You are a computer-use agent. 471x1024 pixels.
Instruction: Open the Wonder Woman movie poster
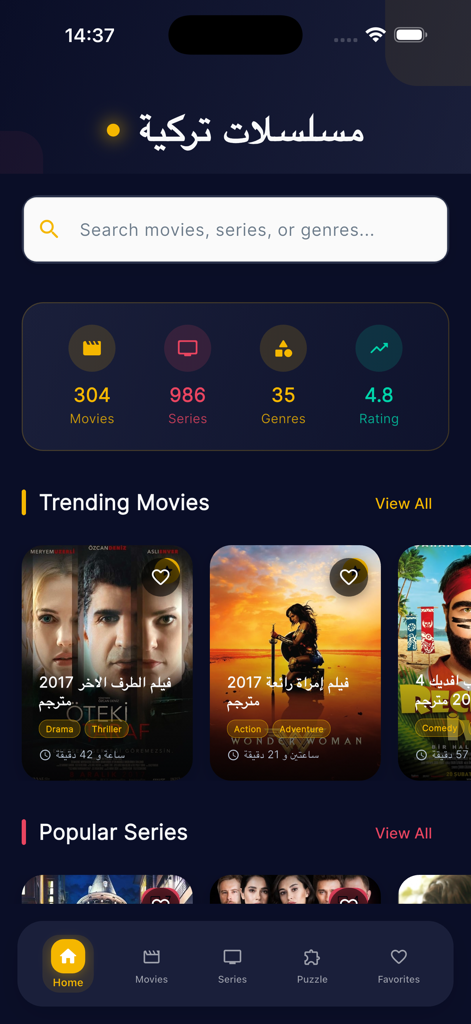pyautogui.click(x=295, y=662)
